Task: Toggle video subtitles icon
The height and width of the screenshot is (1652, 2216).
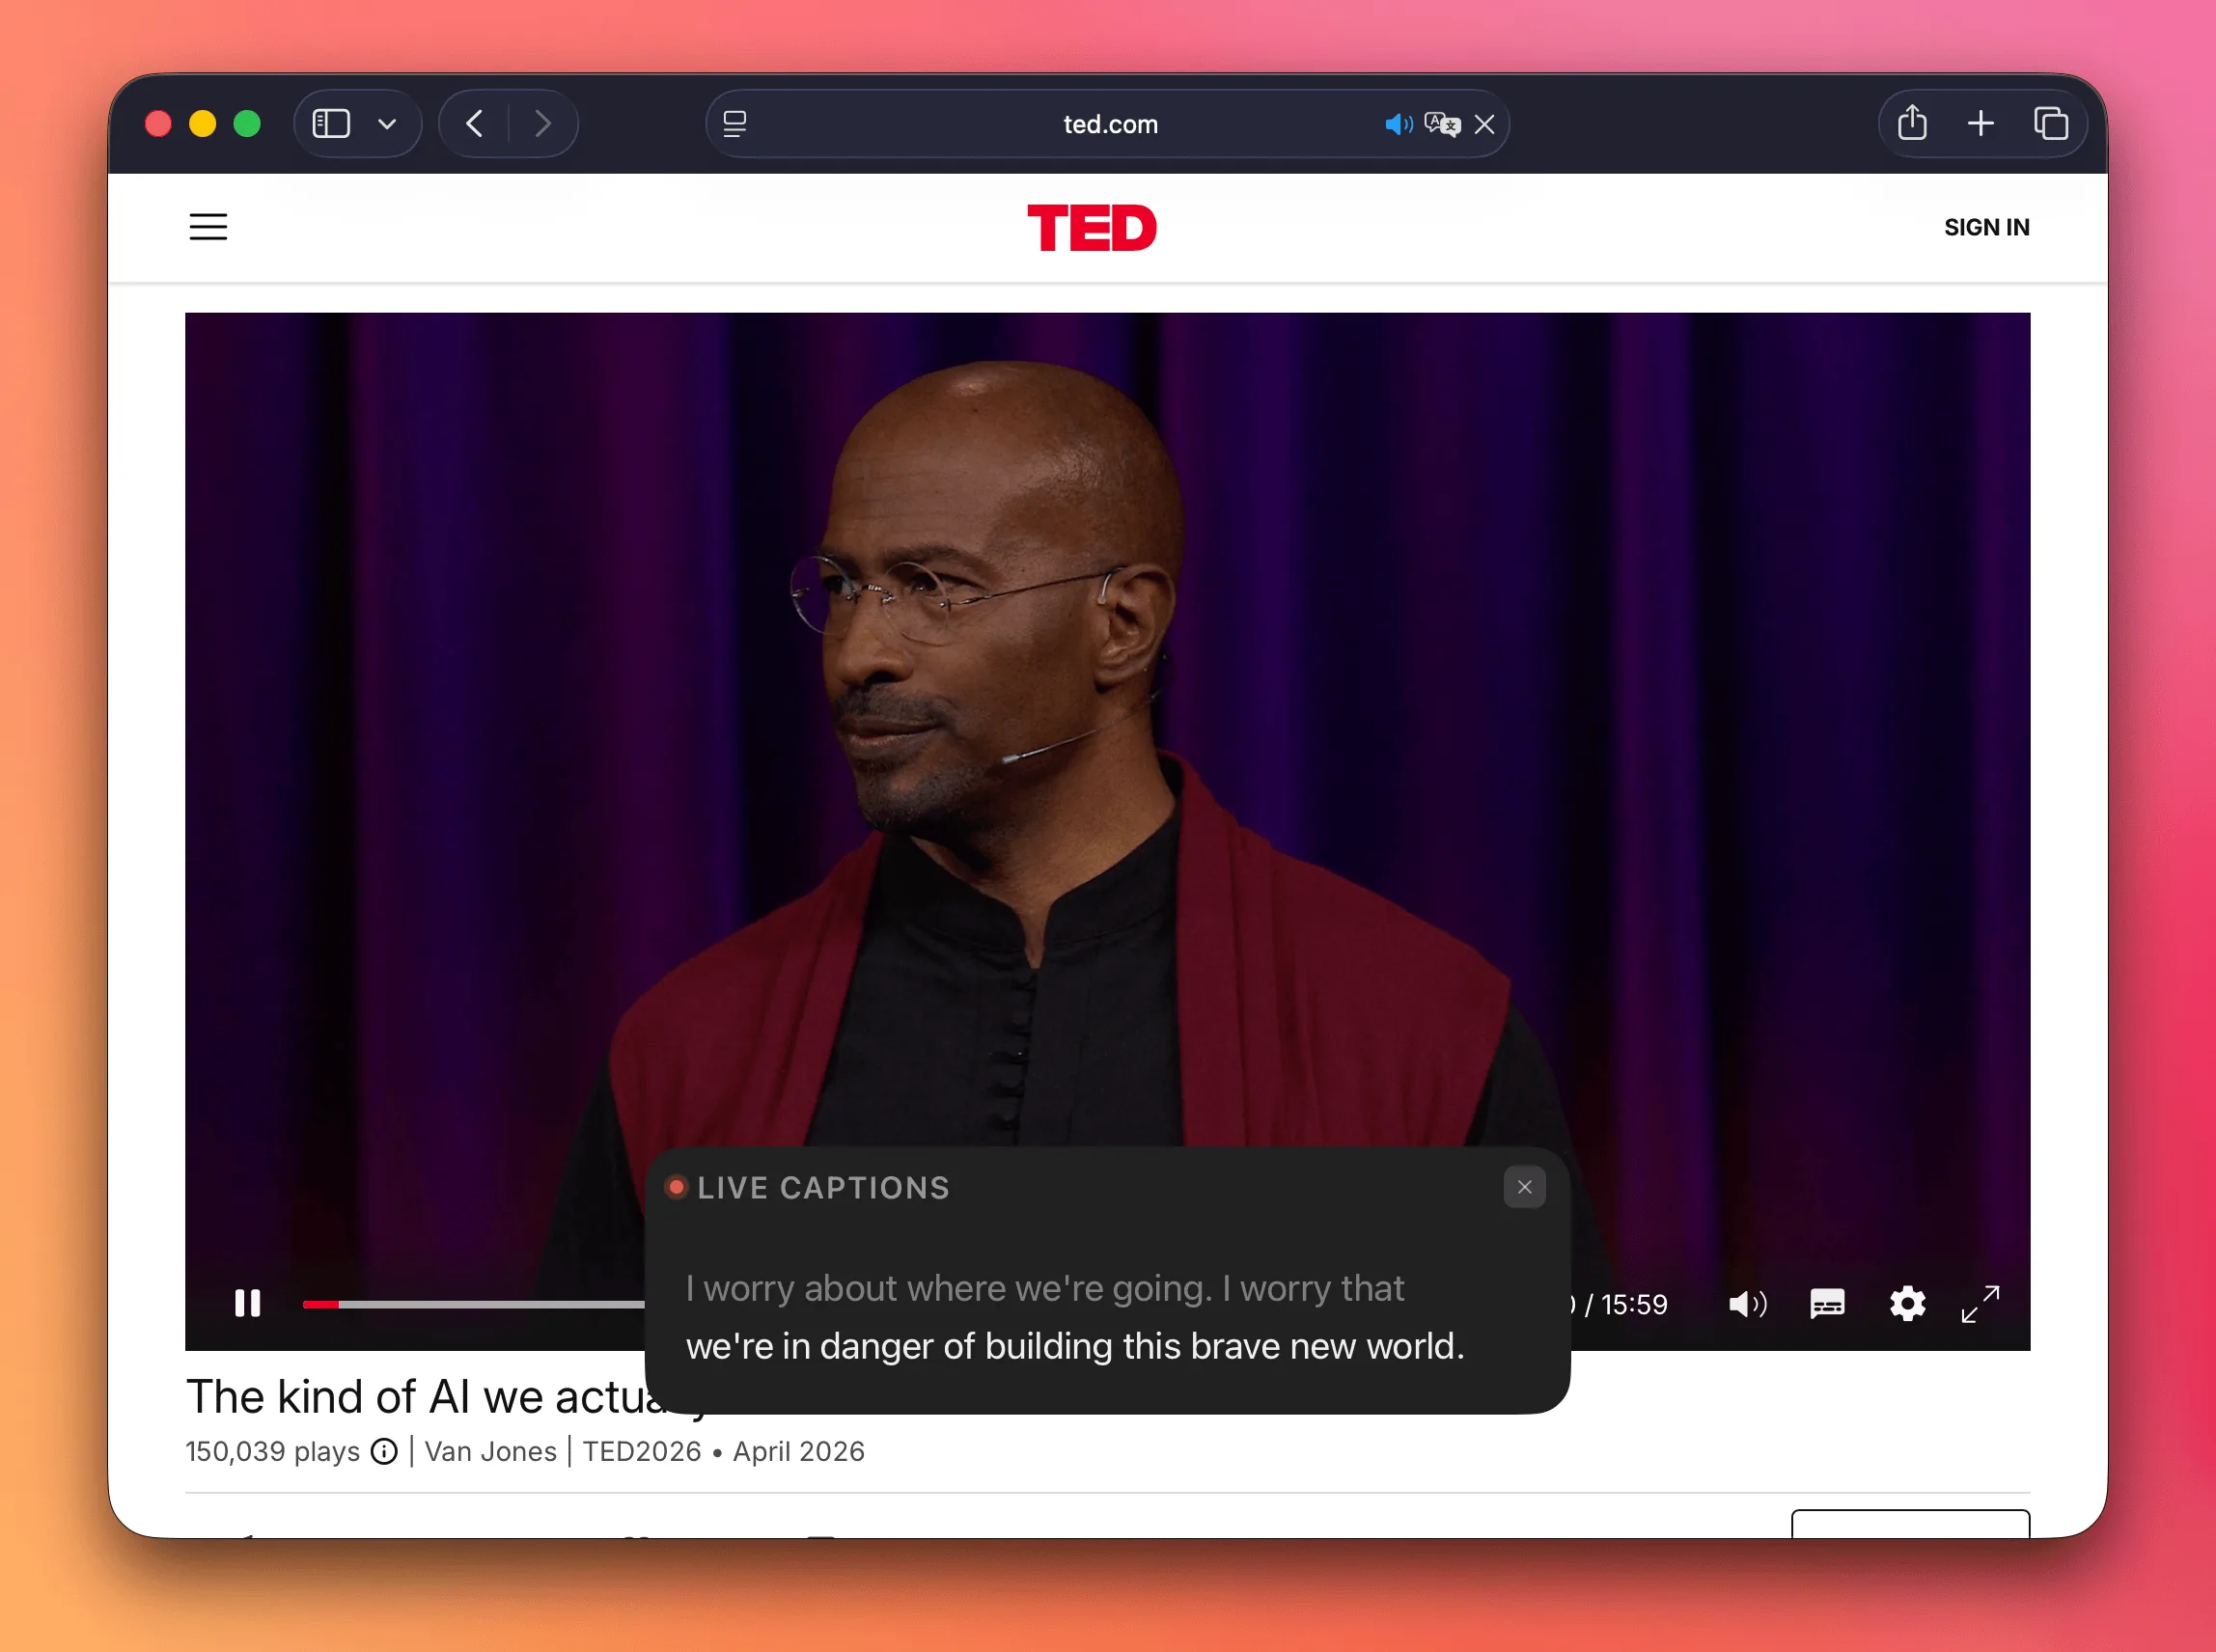Action: 1827,1304
